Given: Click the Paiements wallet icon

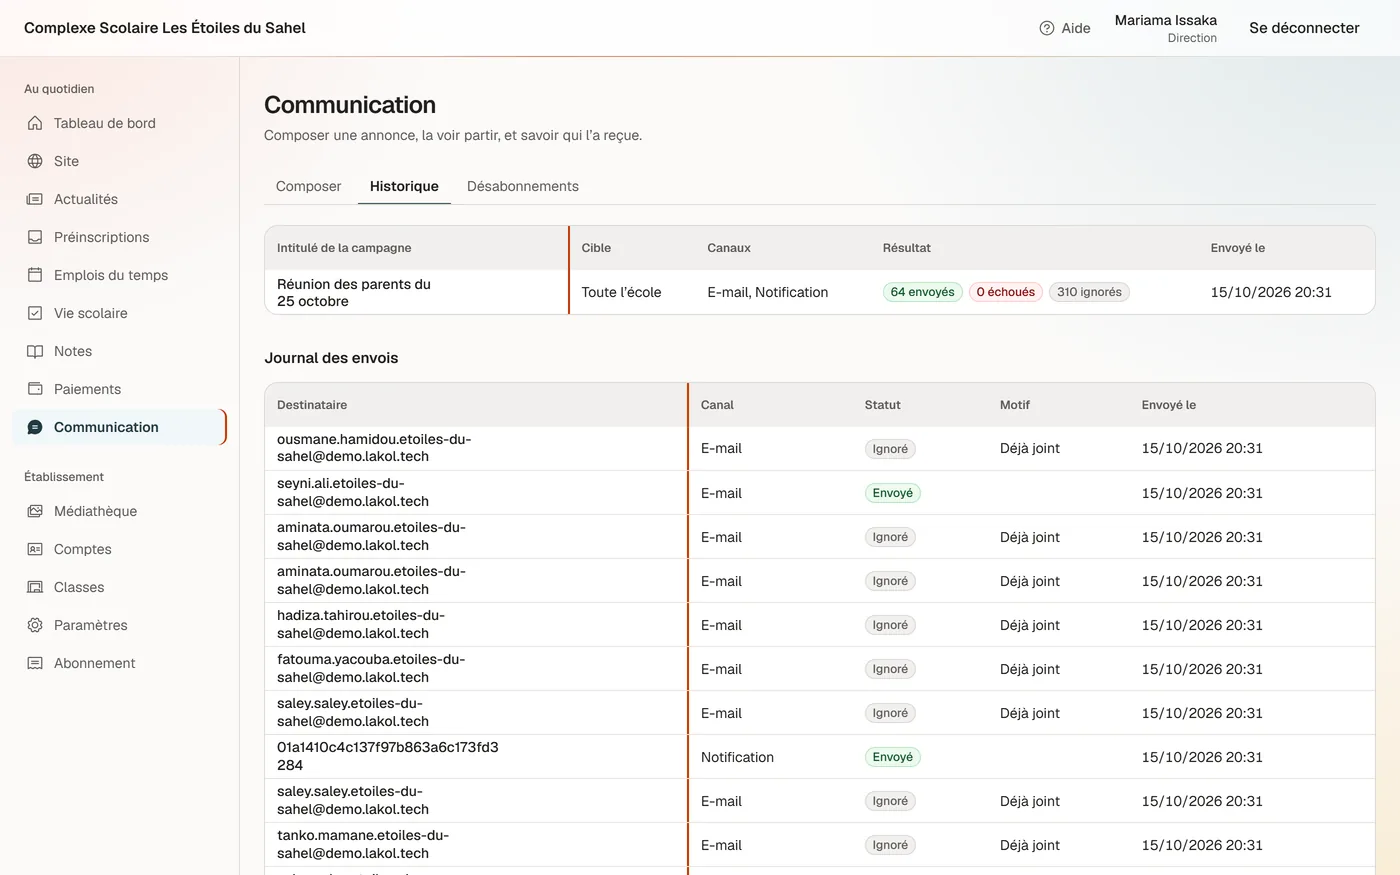Looking at the screenshot, I should 35,389.
